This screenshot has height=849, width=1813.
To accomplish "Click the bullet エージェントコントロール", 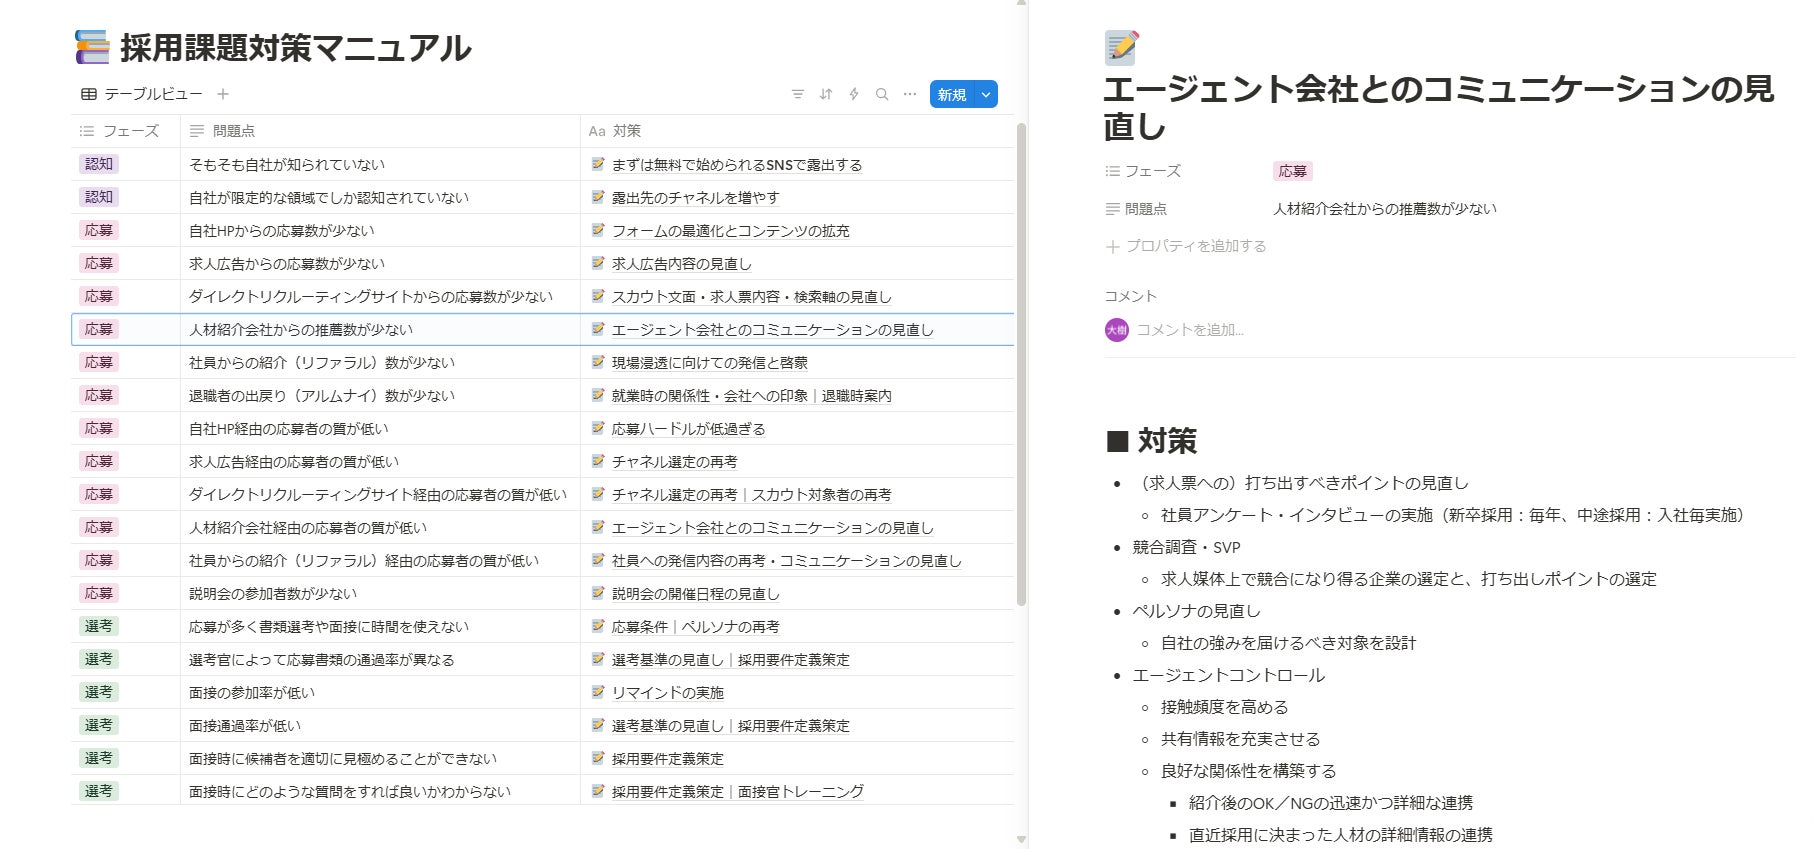I will [1228, 675].
